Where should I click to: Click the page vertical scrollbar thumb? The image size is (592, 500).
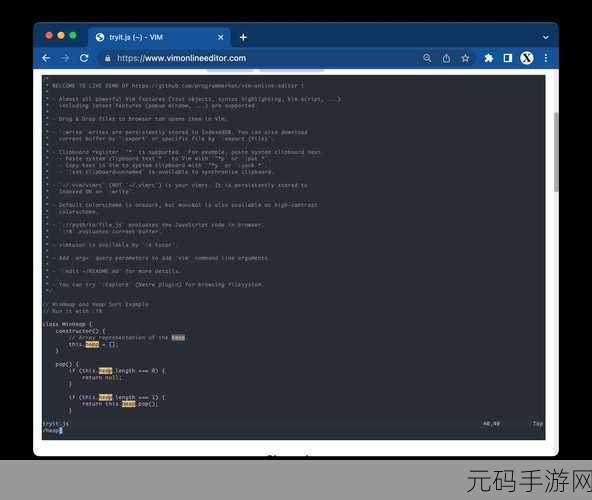[x=556, y=152]
